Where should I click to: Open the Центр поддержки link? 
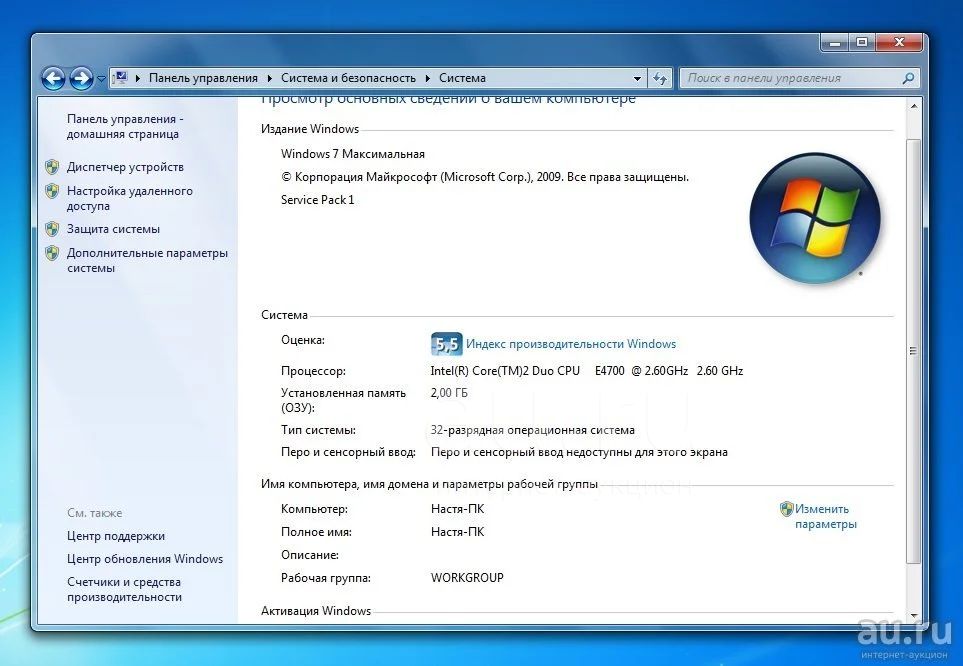(116, 536)
